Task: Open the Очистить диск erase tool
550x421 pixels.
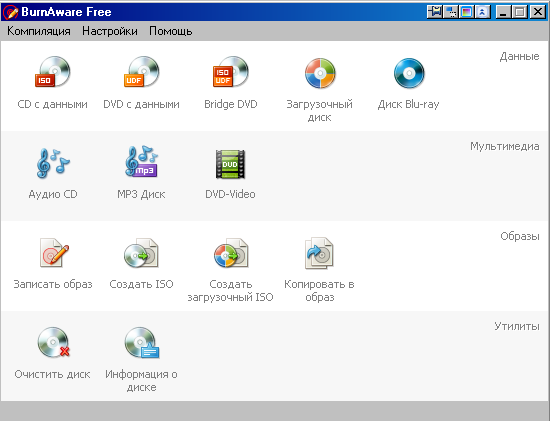Action: click(x=53, y=353)
